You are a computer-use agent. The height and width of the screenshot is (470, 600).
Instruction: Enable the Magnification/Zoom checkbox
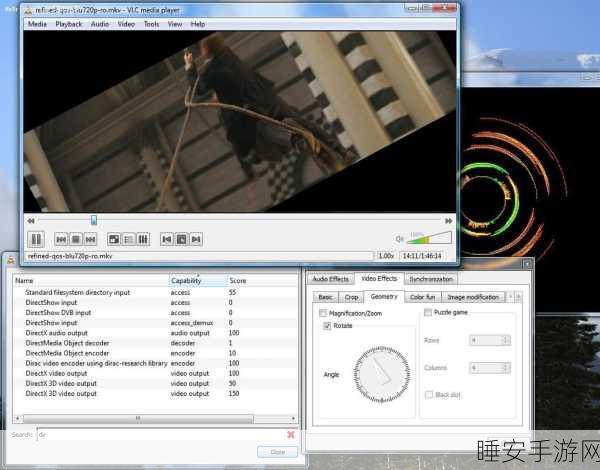pyautogui.click(x=323, y=313)
